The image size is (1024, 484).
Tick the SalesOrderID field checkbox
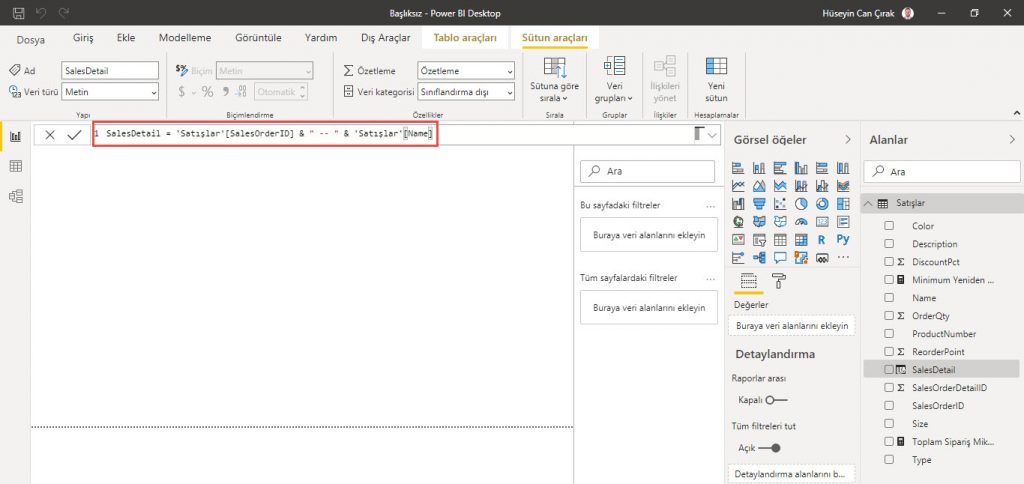pyautogui.click(x=889, y=406)
